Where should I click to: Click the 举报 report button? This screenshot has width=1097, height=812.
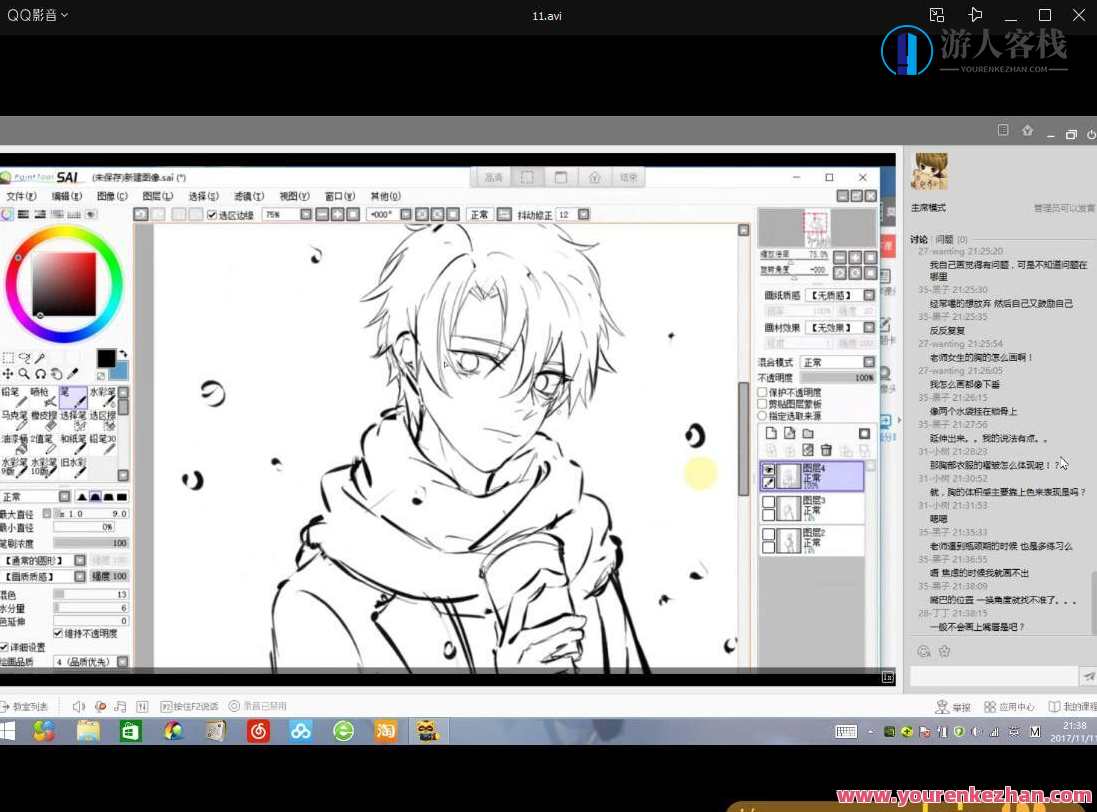click(x=953, y=707)
